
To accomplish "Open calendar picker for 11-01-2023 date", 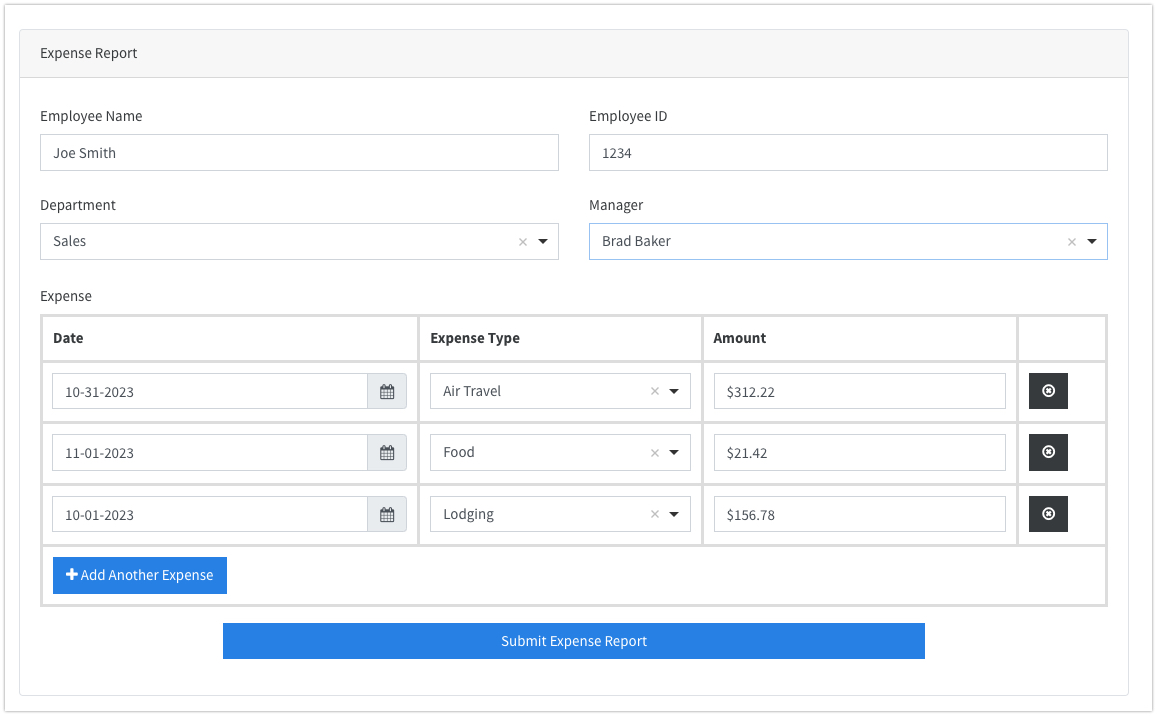I will [x=387, y=453].
